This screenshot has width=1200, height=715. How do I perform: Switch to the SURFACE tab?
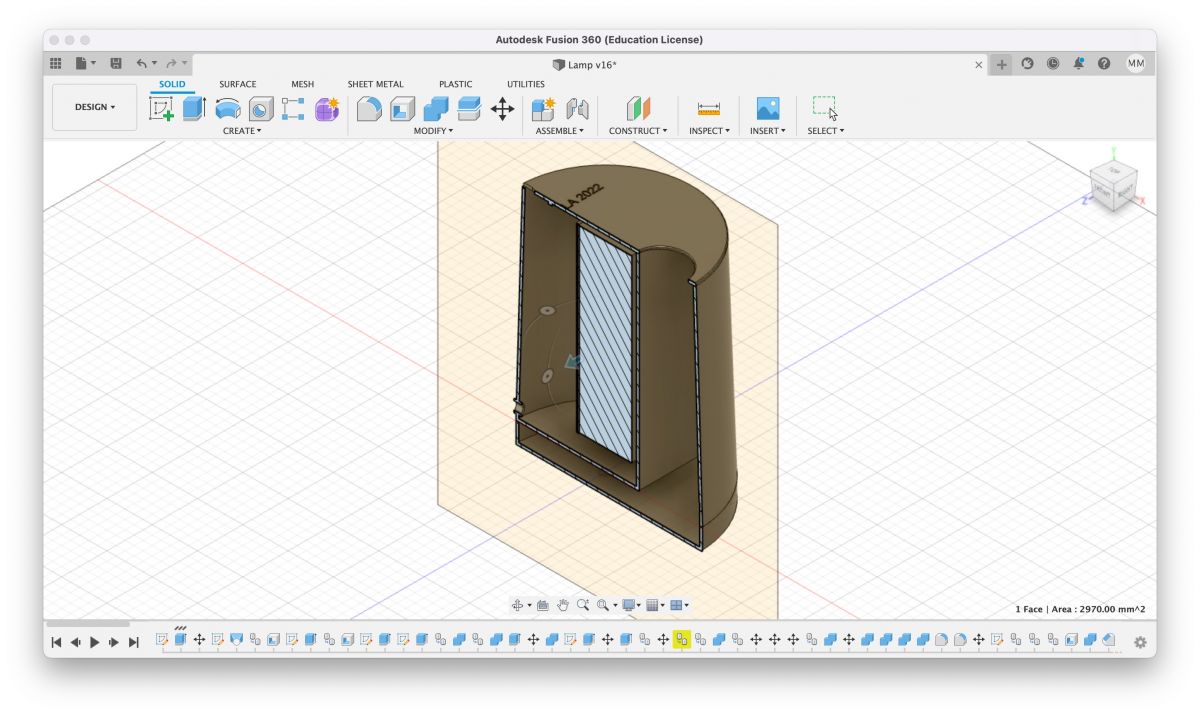coord(238,84)
